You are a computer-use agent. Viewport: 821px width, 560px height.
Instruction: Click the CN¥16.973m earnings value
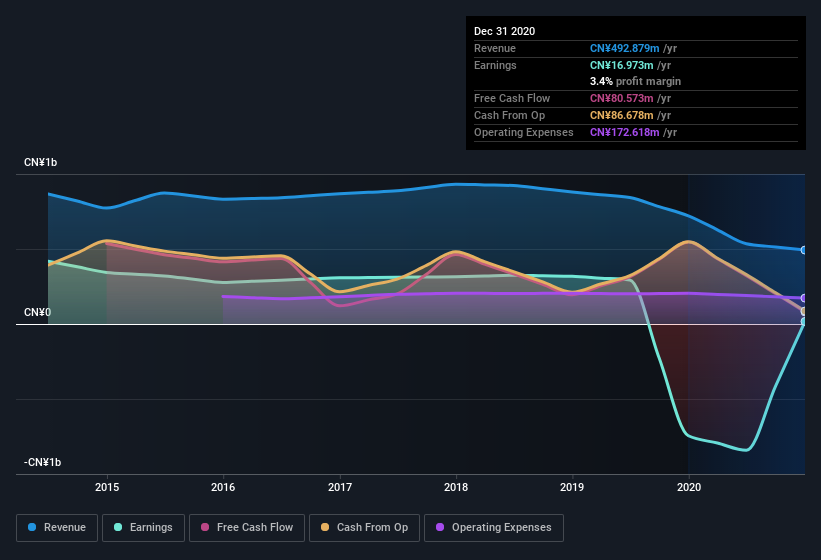point(622,65)
